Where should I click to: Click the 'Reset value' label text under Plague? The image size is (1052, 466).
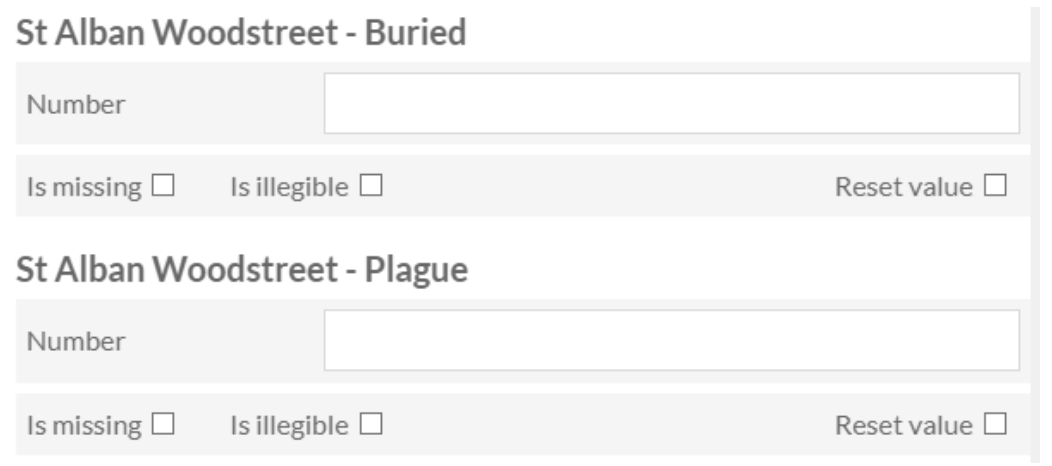tap(903, 426)
